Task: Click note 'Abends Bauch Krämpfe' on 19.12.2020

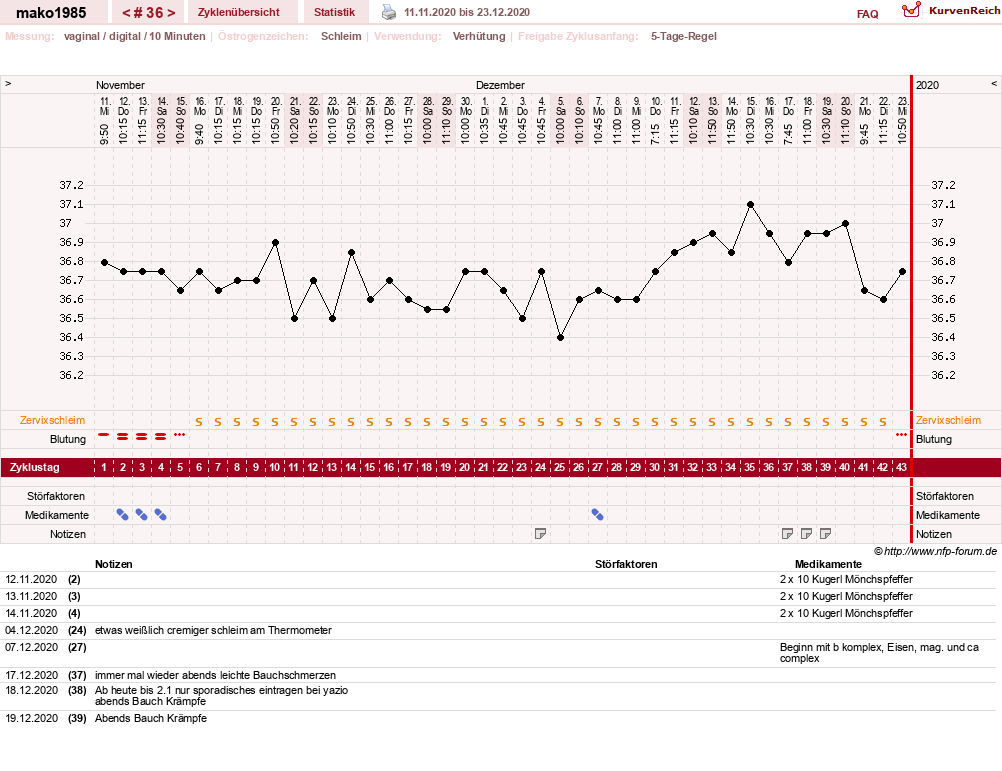Action: pos(151,718)
